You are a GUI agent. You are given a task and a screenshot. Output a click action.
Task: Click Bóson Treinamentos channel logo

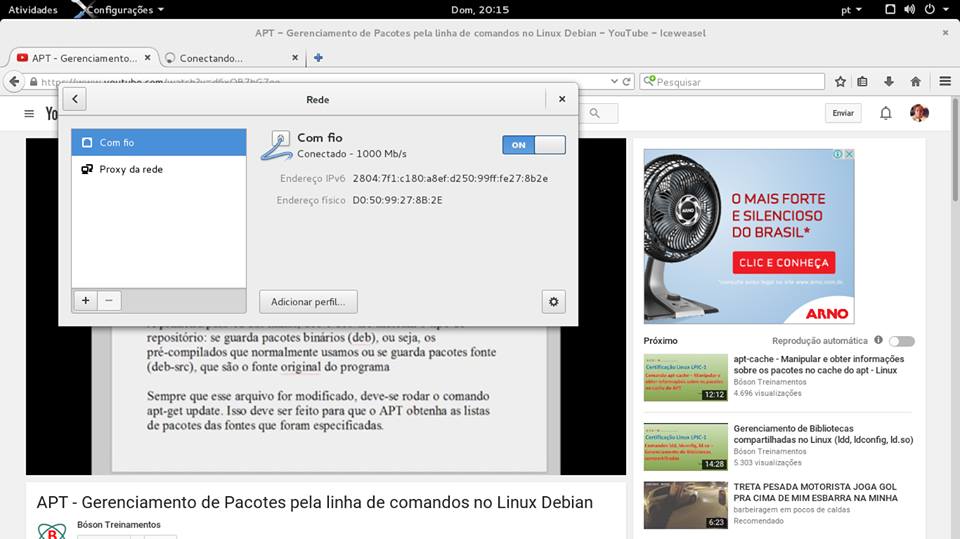click(x=52, y=532)
